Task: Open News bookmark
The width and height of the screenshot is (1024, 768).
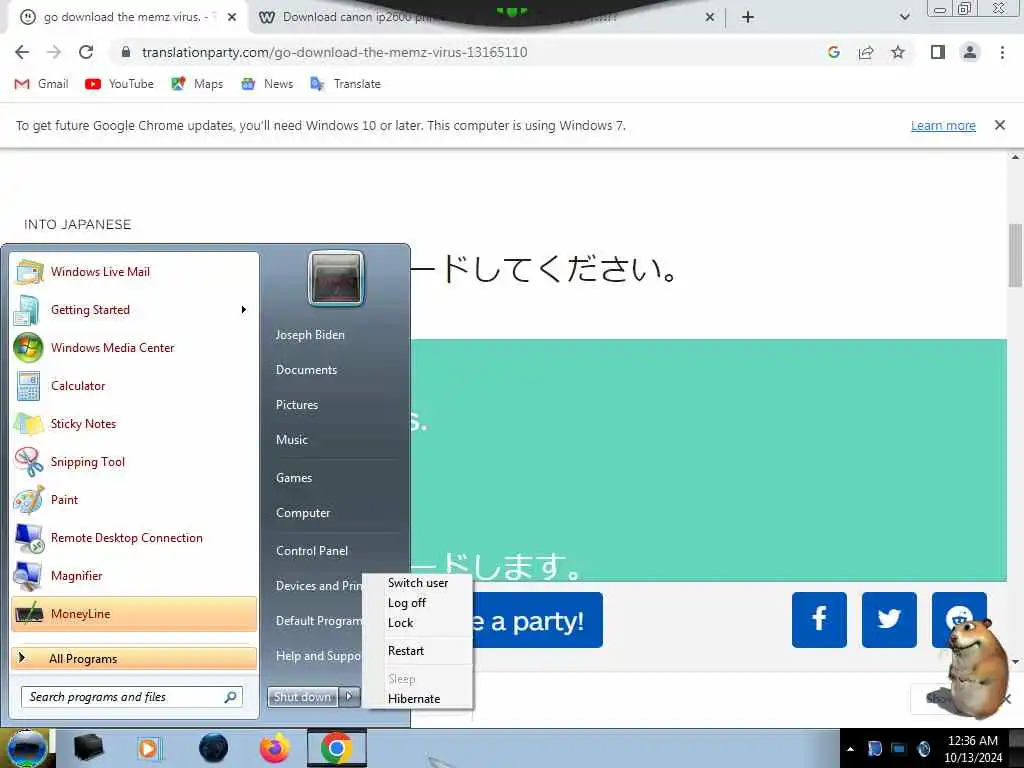Action: point(267,84)
